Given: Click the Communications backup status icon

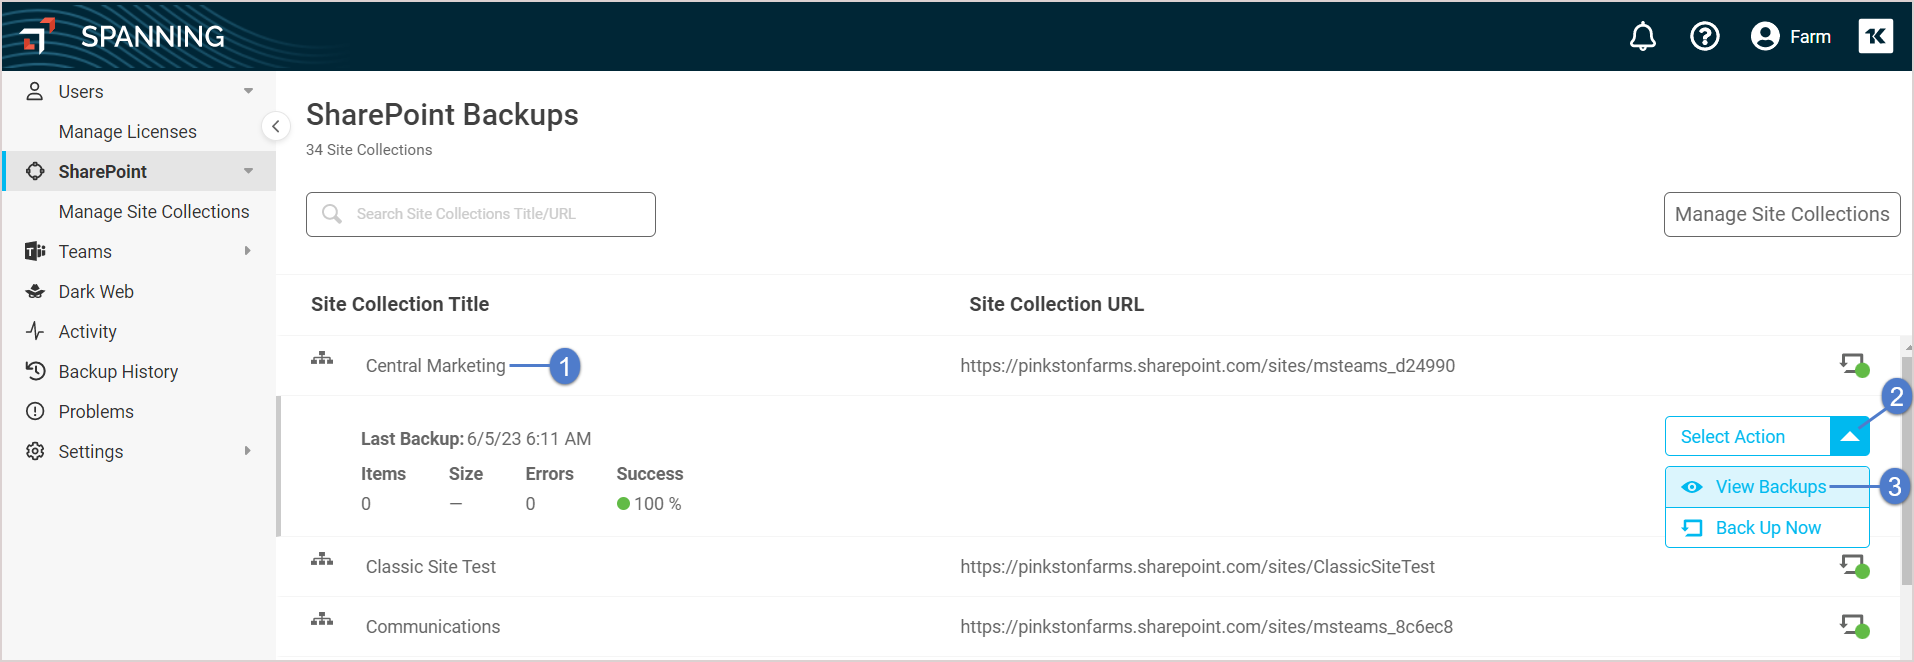Looking at the screenshot, I should (1855, 627).
